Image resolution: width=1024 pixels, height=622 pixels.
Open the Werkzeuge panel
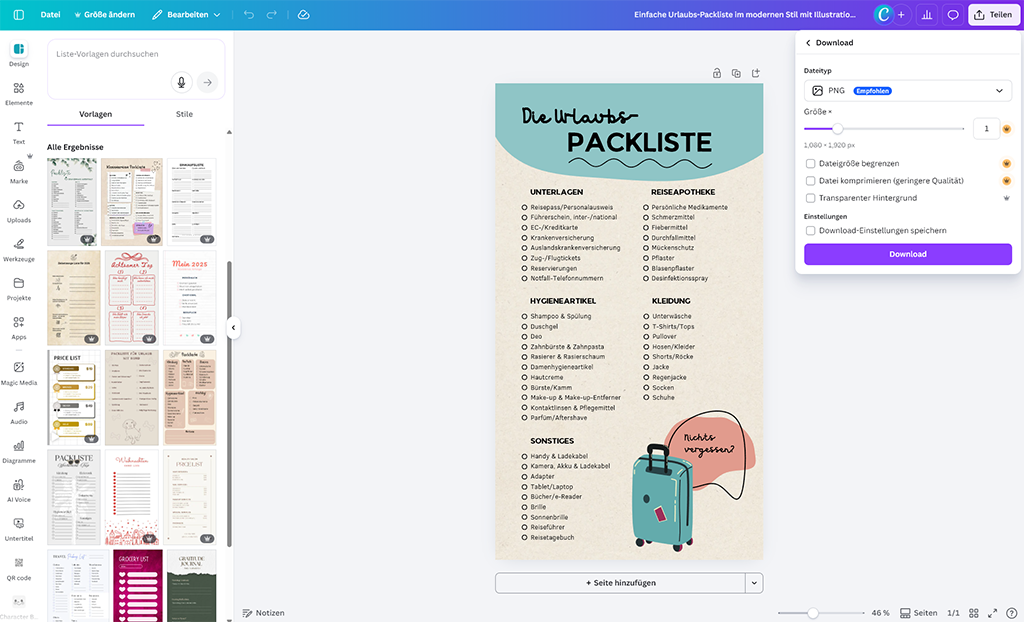tap(19, 250)
